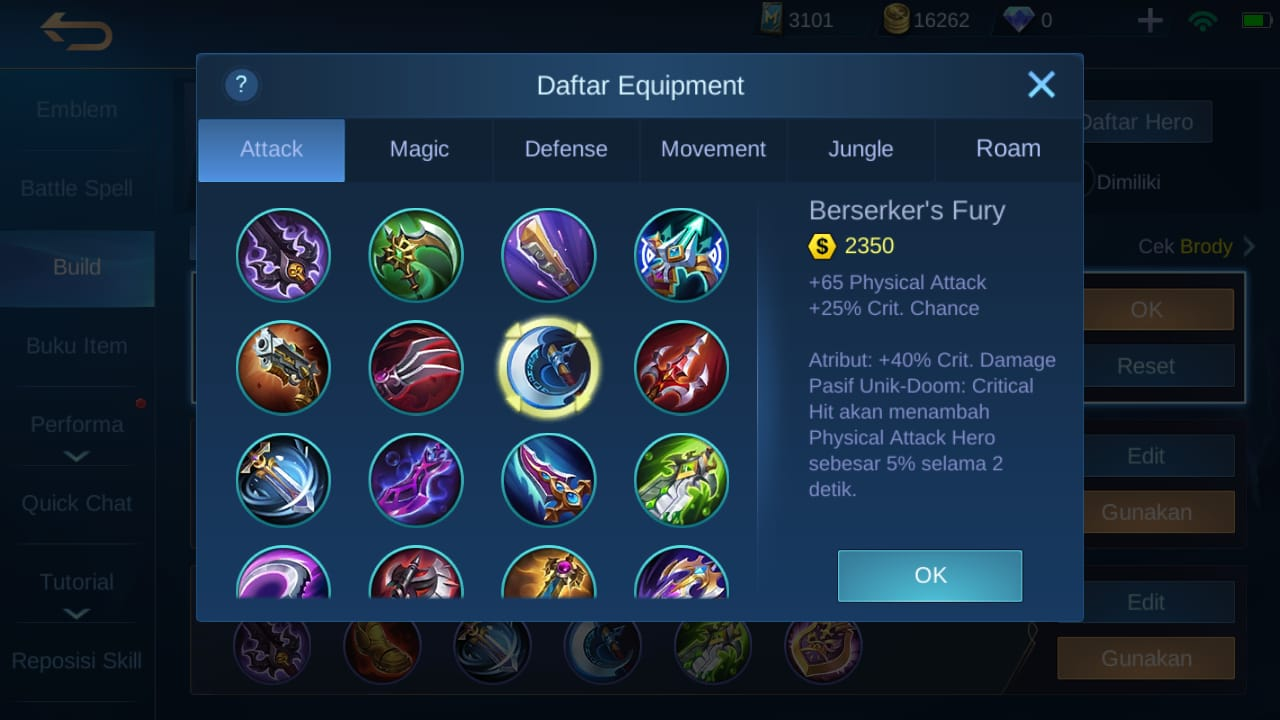
Task: Close the Daftar Equipment dialog
Action: click(x=1041, y=85)
